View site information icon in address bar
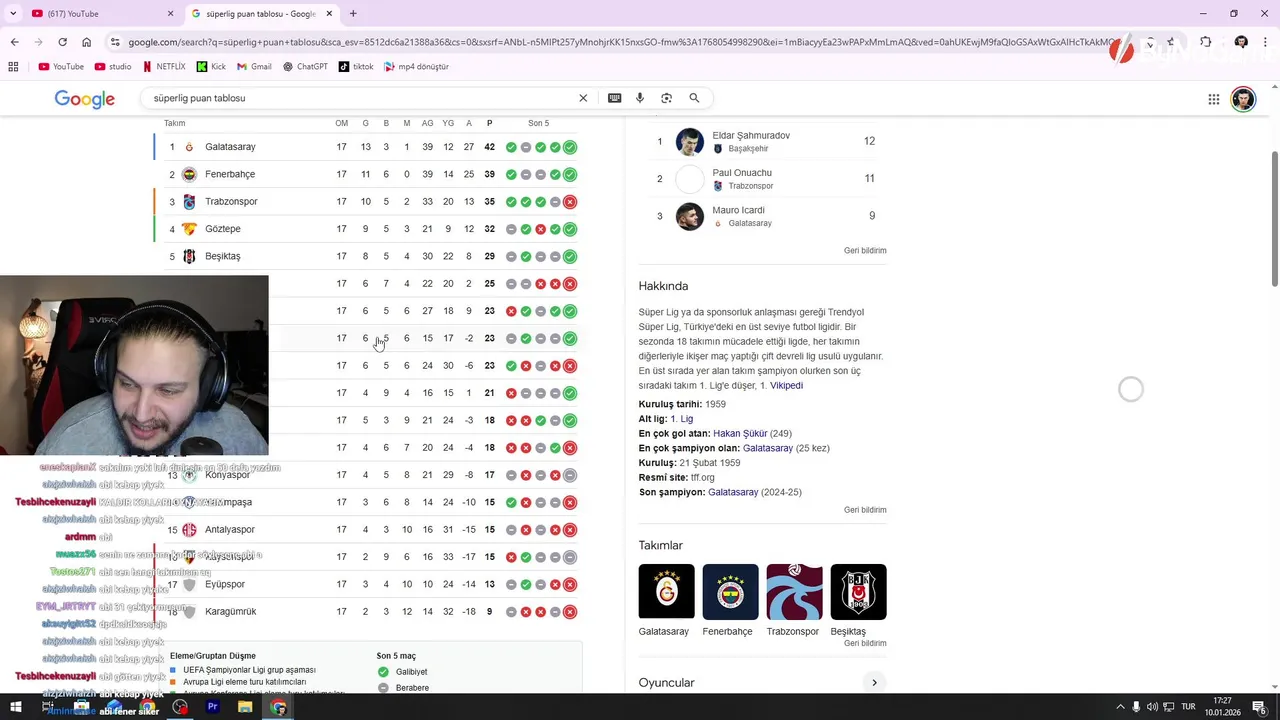Image resolution: width=1280 pixels, height=720 pixels. [116, 42]
